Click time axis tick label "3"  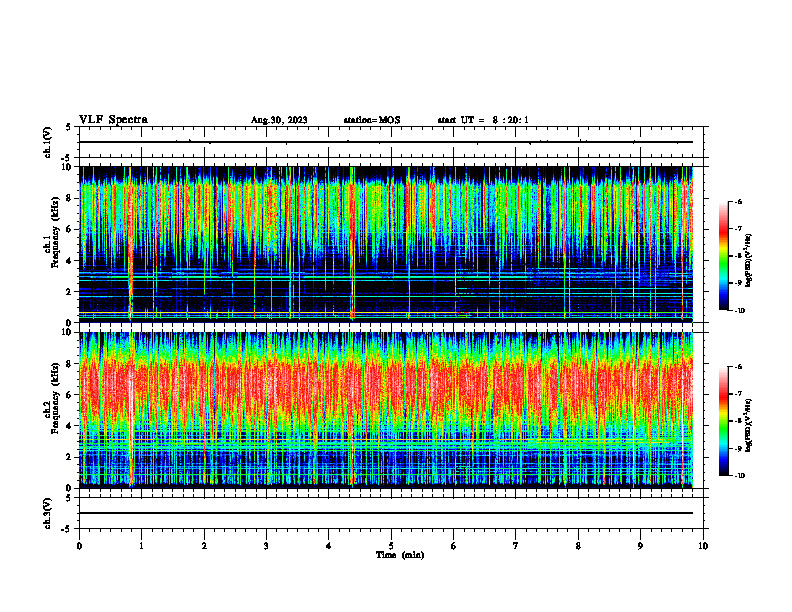coord(266,546)
